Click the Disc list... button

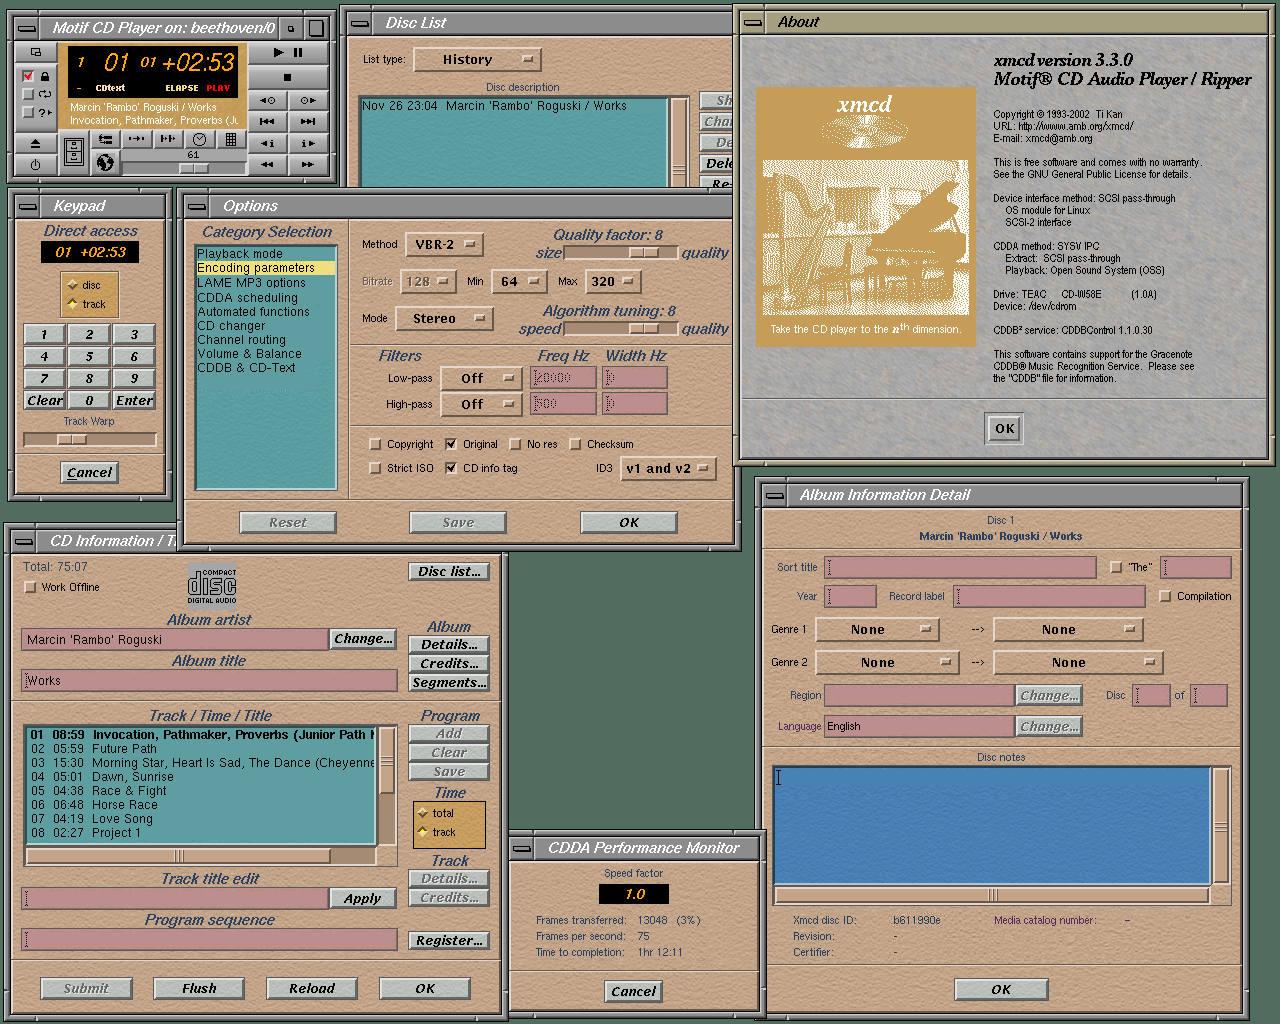pyautogui.click(x=448, y=571)
